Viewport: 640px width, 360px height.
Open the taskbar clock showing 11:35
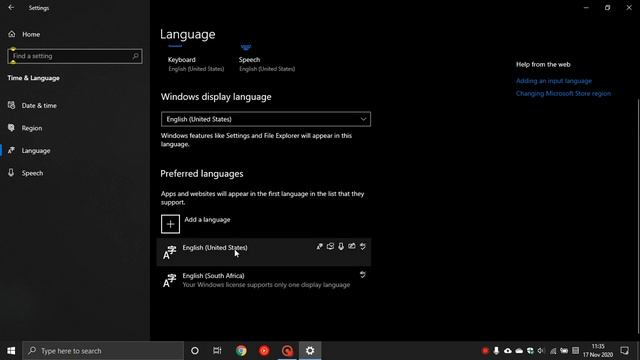point(598,351)
